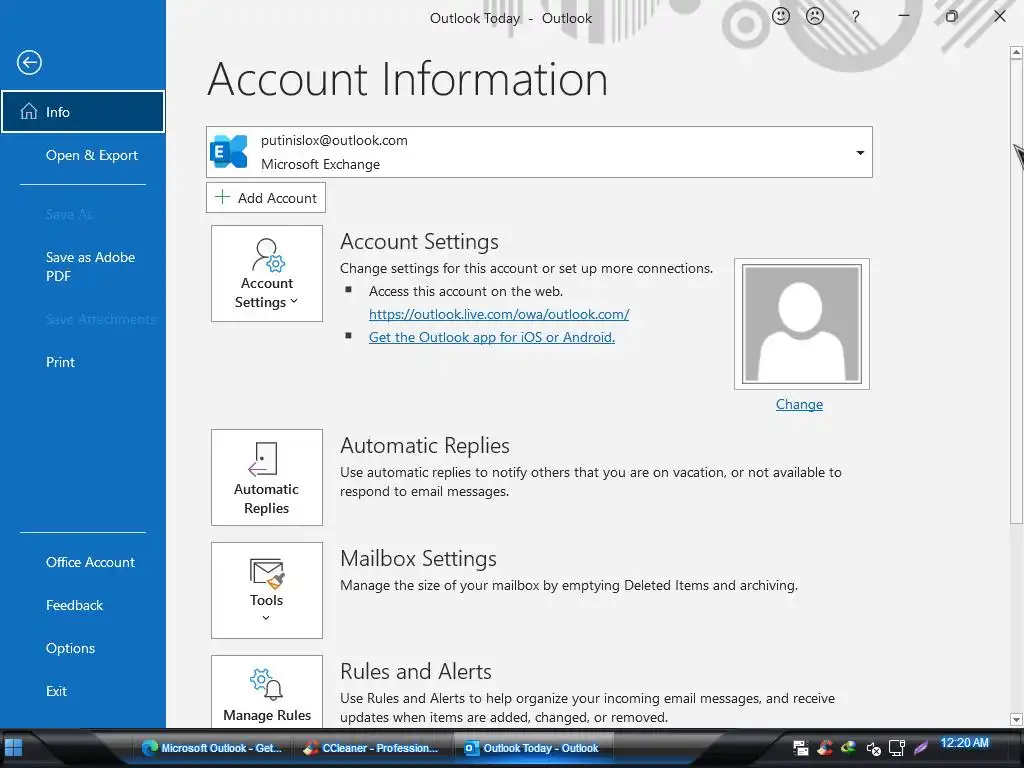Click the Microsoft Exchange account icon
This screenshot has height=768, width=1024.
tap(229, 152)
